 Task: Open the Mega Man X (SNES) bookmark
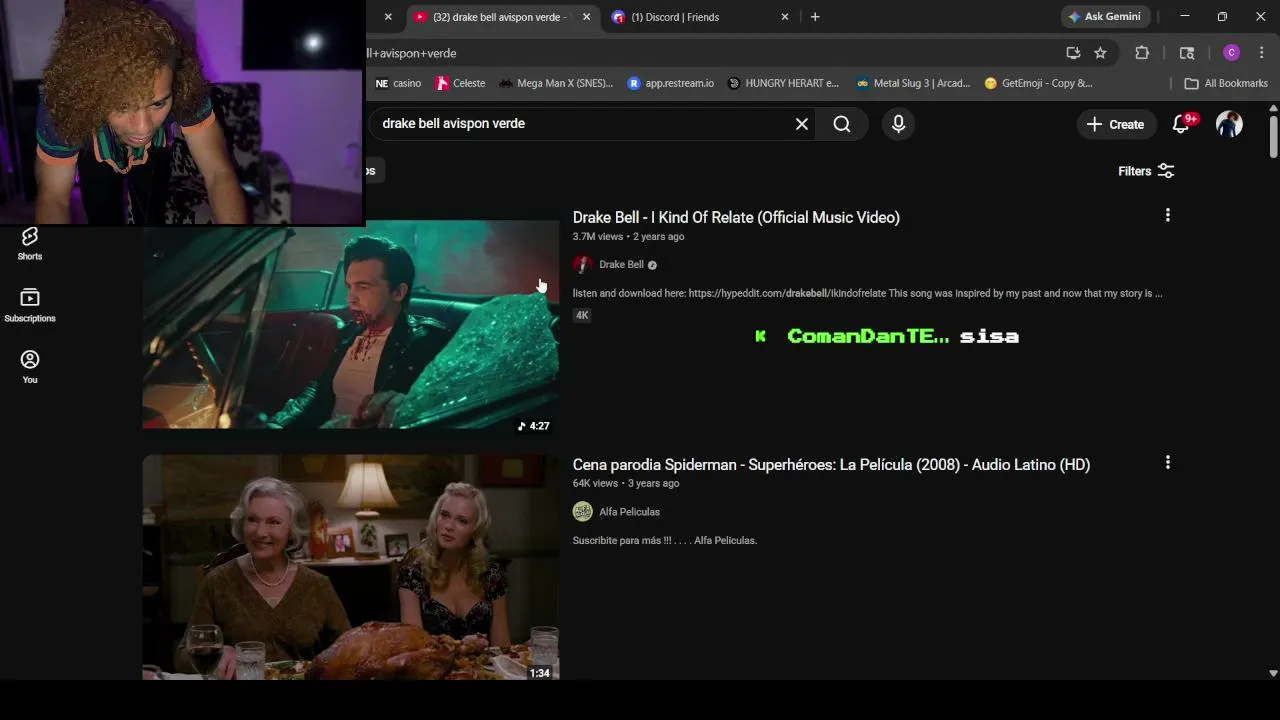click(x=556, y=83)
